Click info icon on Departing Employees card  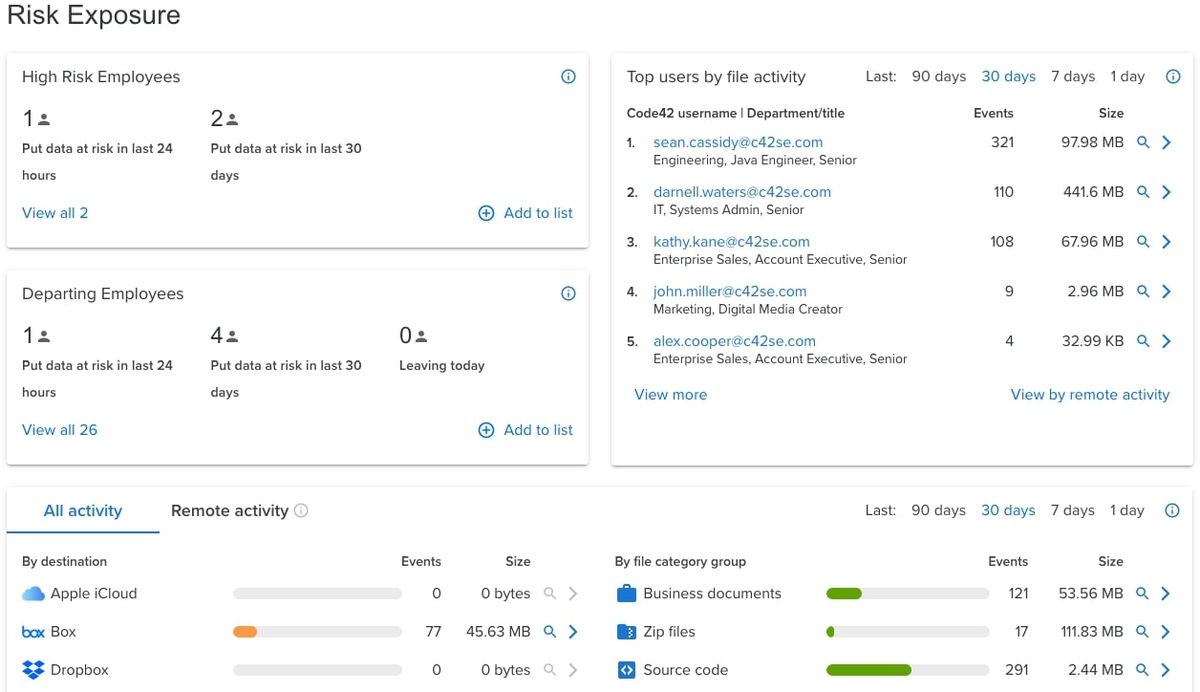click(568, 294)
